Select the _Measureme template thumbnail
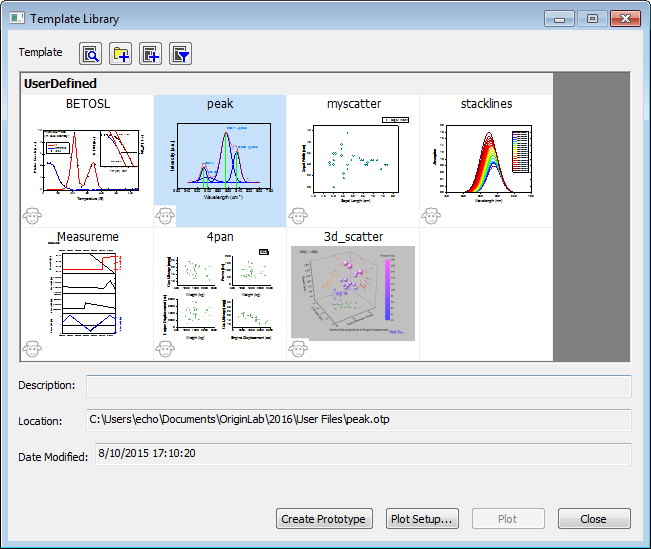651x549 pixels. pos(88,292)
